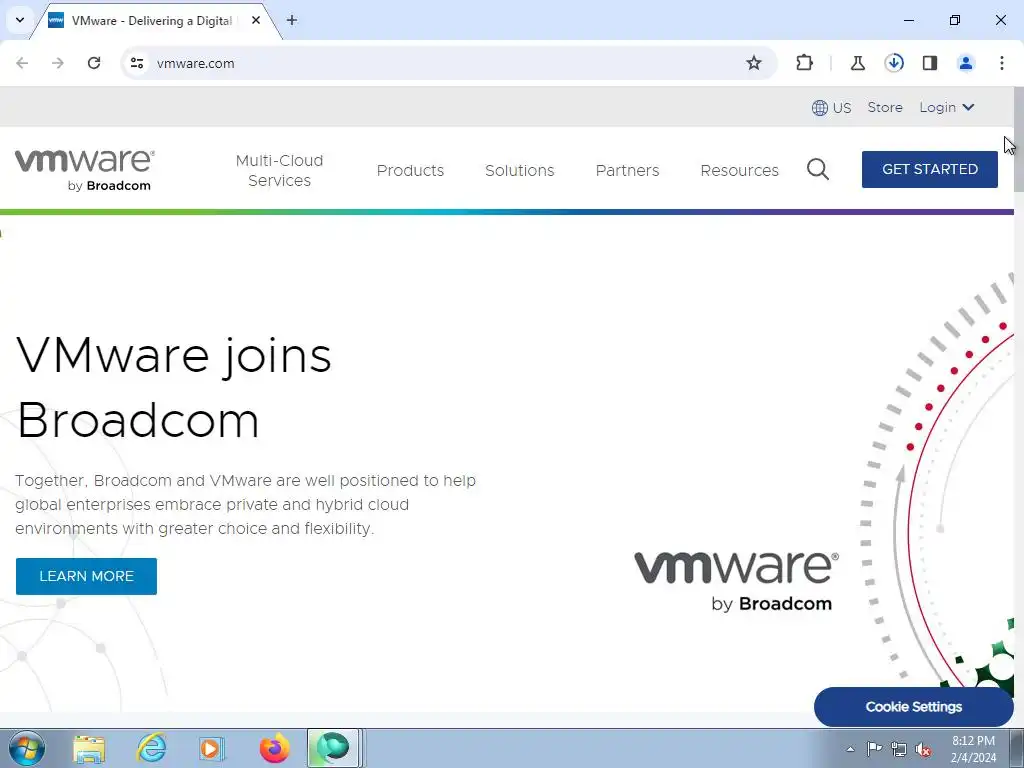Open the Chrome three-dot menu

point(1002,63)
